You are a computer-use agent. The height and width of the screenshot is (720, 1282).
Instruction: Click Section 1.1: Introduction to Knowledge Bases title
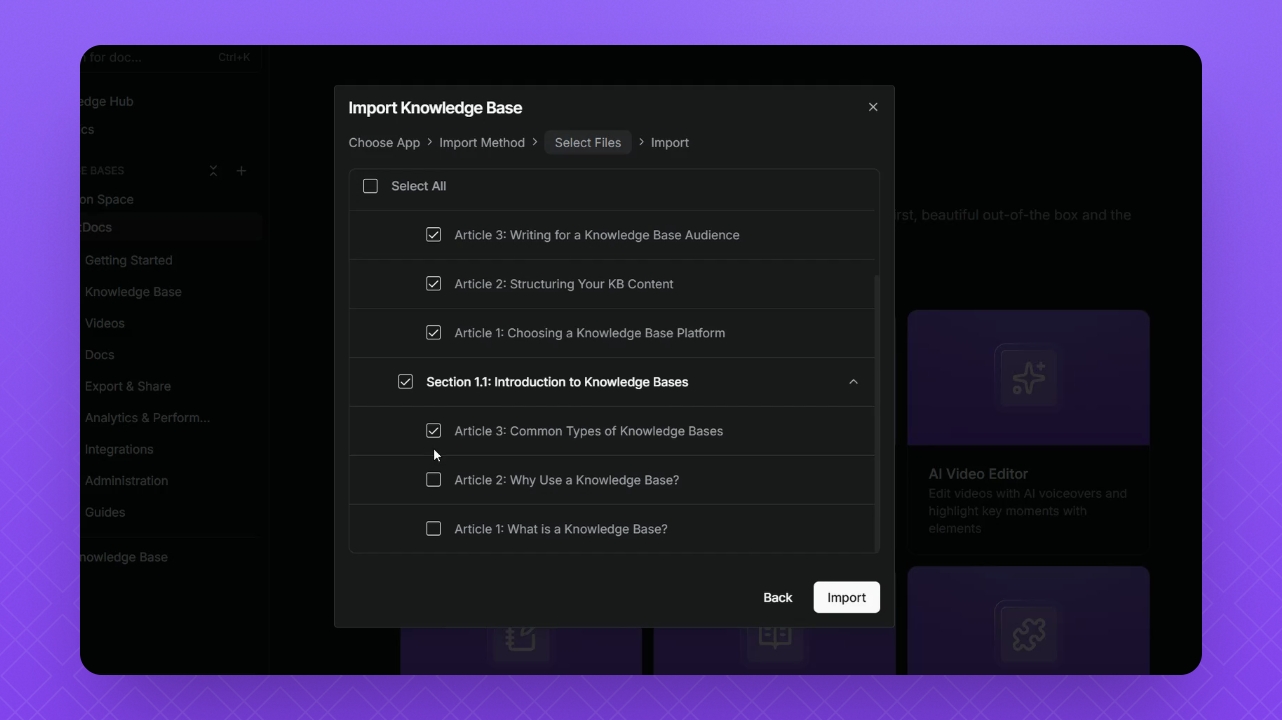[x=557, y=382]
